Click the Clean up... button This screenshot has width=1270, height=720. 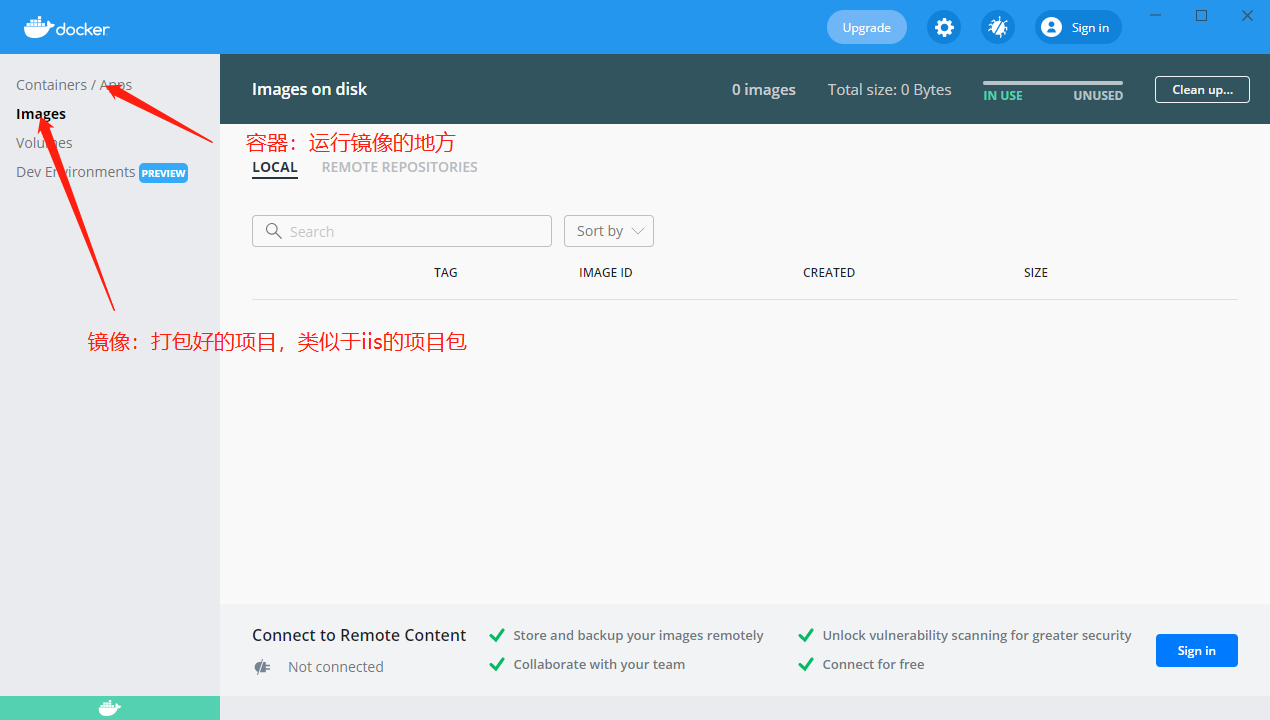click(1202, 89)
